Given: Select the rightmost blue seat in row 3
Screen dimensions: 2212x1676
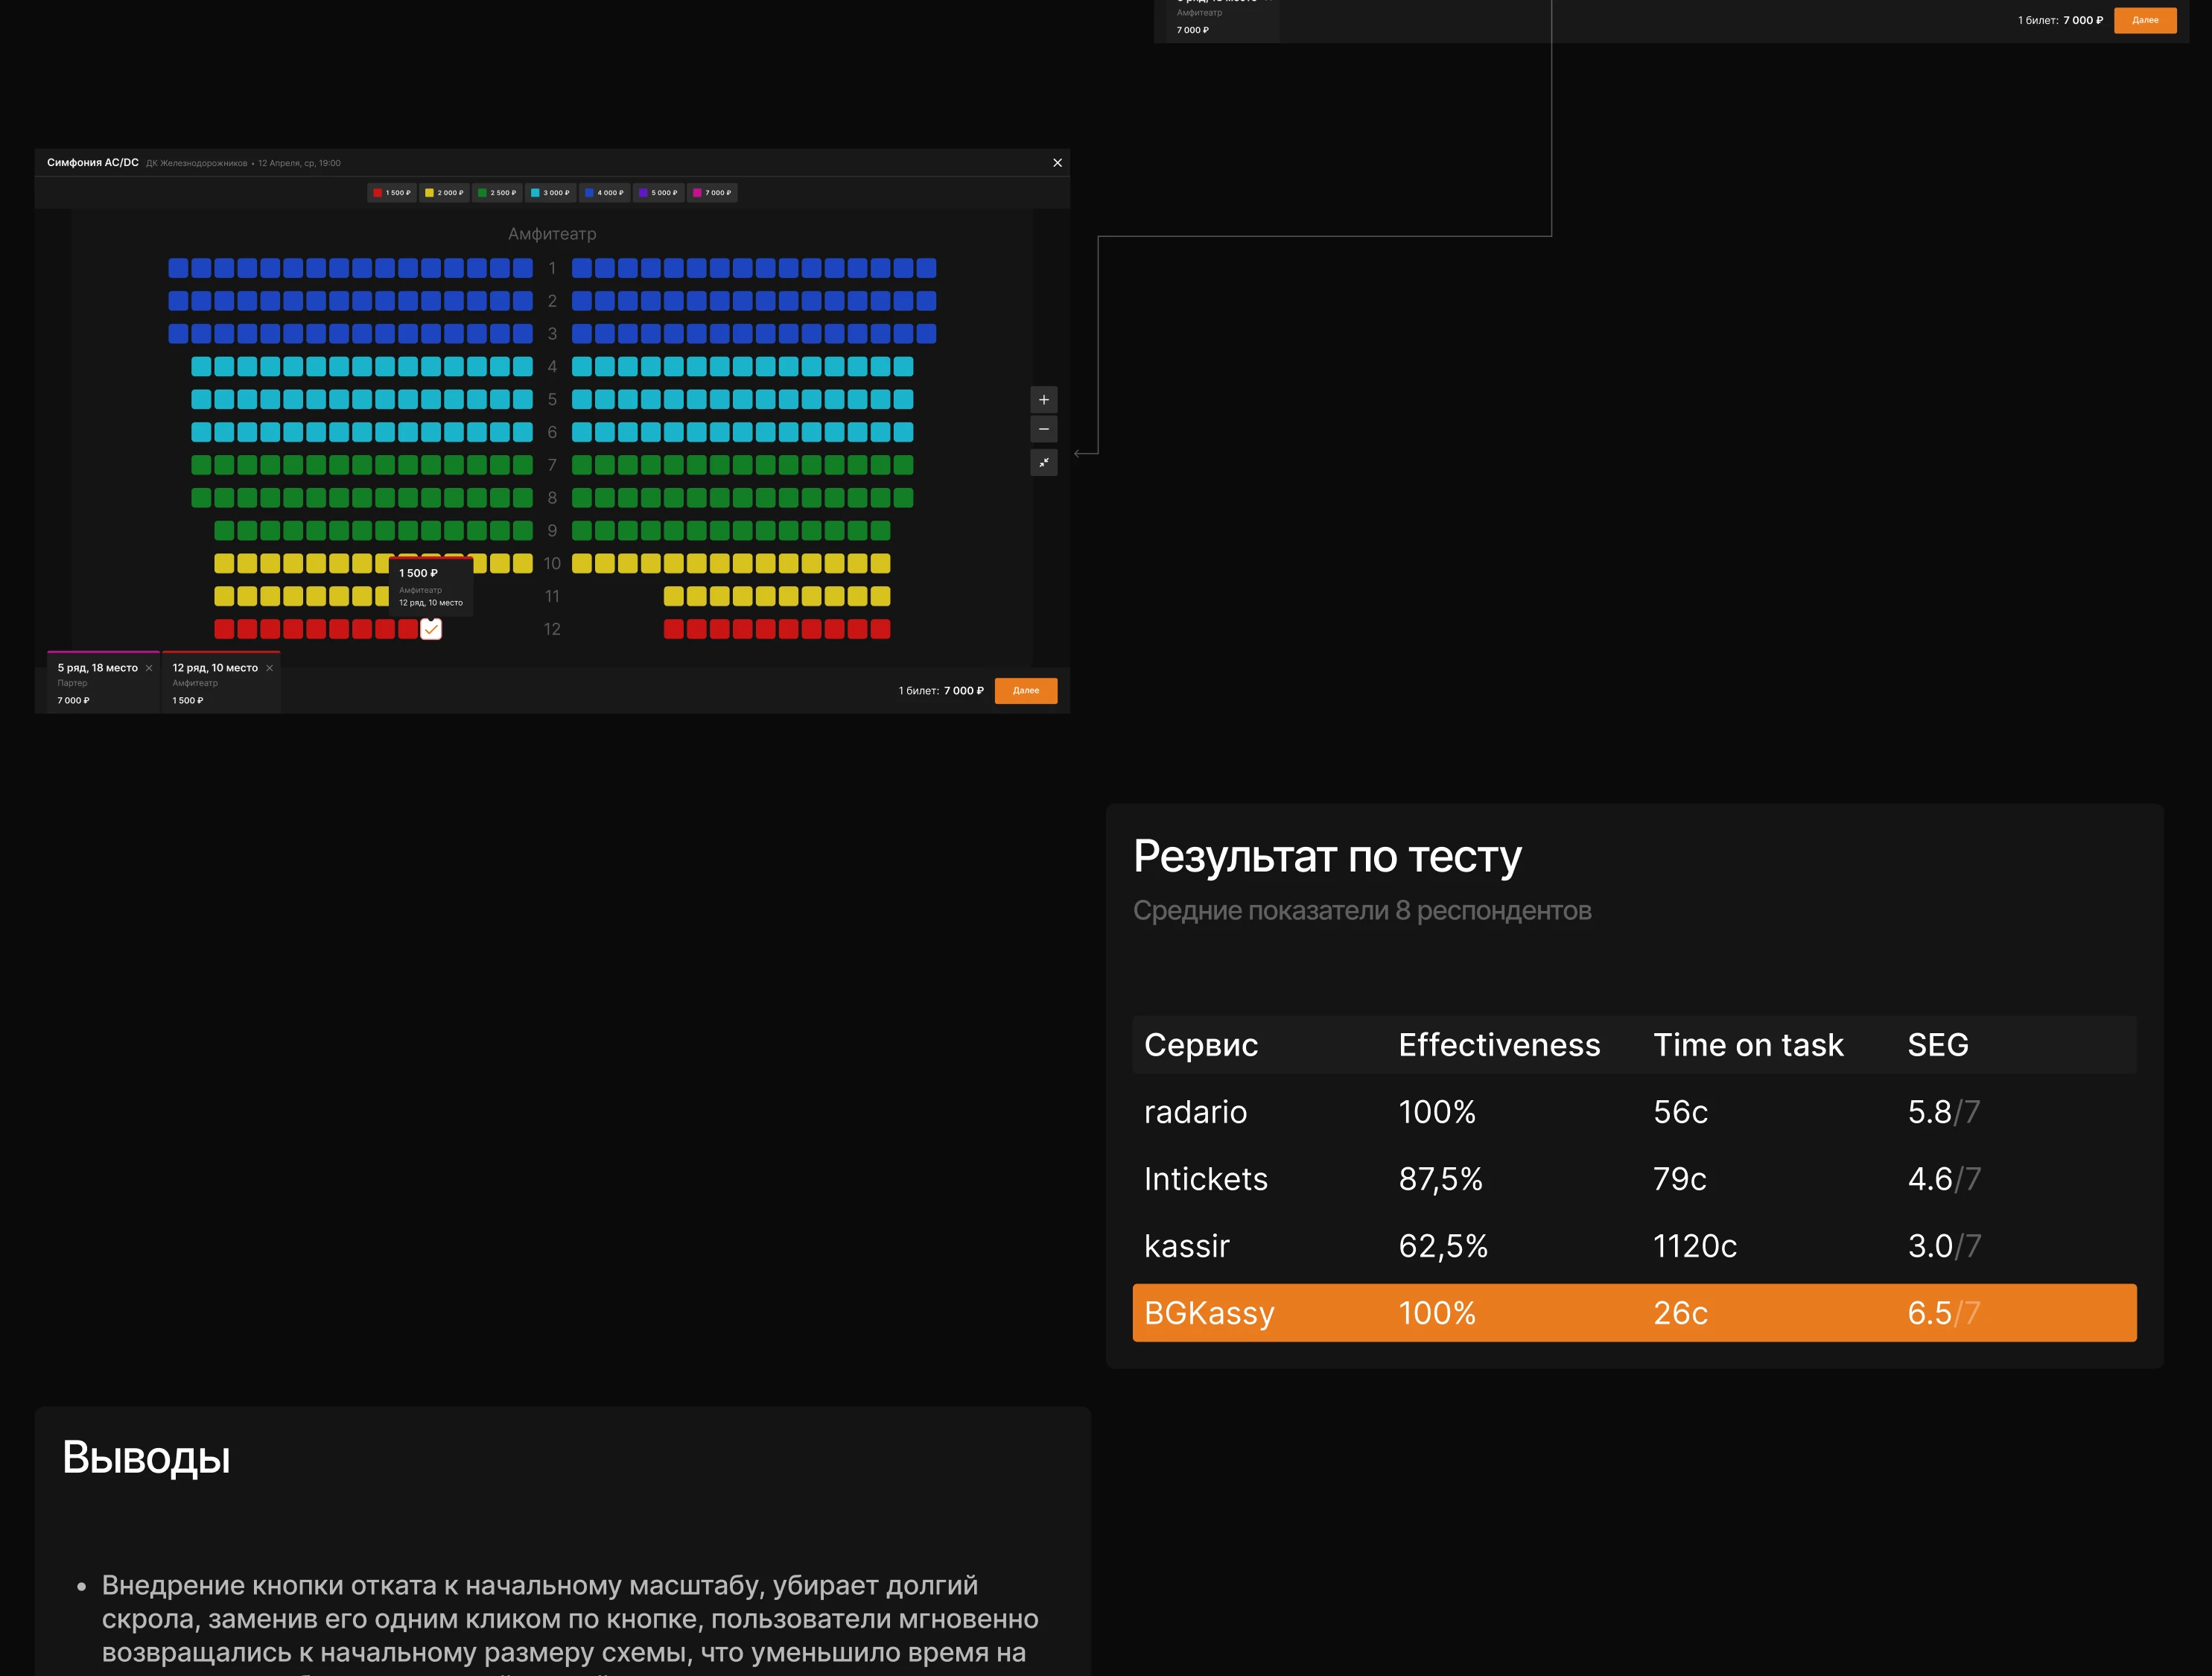Looking at the screenshot, I should click(x=927, y=334).
